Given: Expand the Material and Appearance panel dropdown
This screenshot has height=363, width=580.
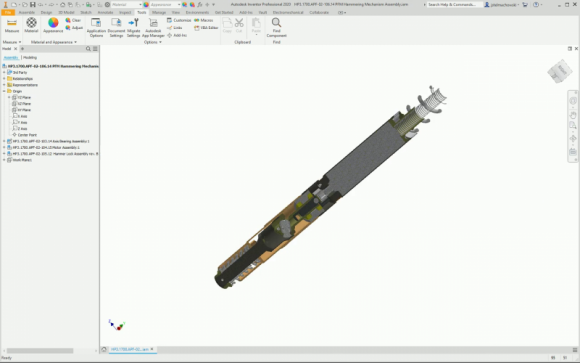Looking at the screenshot, I should point(75,42).
